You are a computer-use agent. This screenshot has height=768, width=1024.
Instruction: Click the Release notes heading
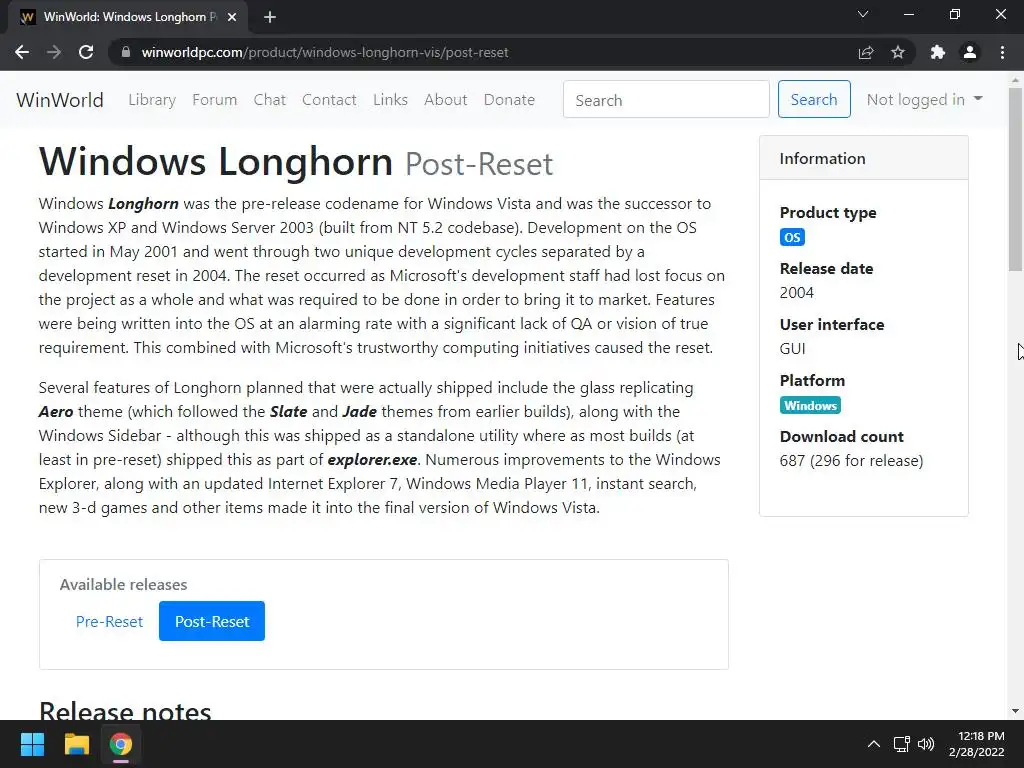pos(125,711)
